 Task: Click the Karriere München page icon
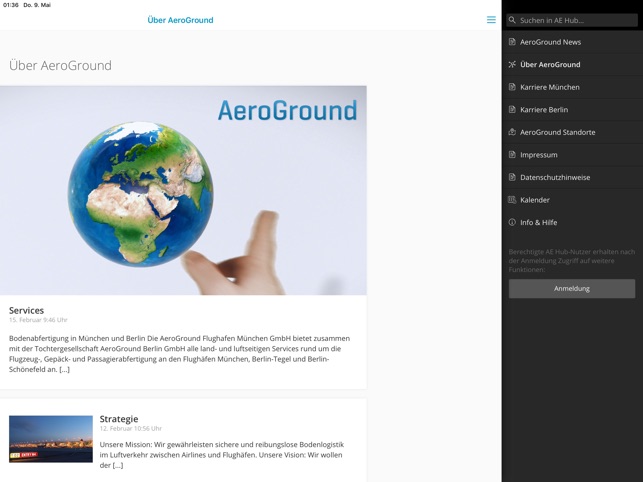(512, 87)
